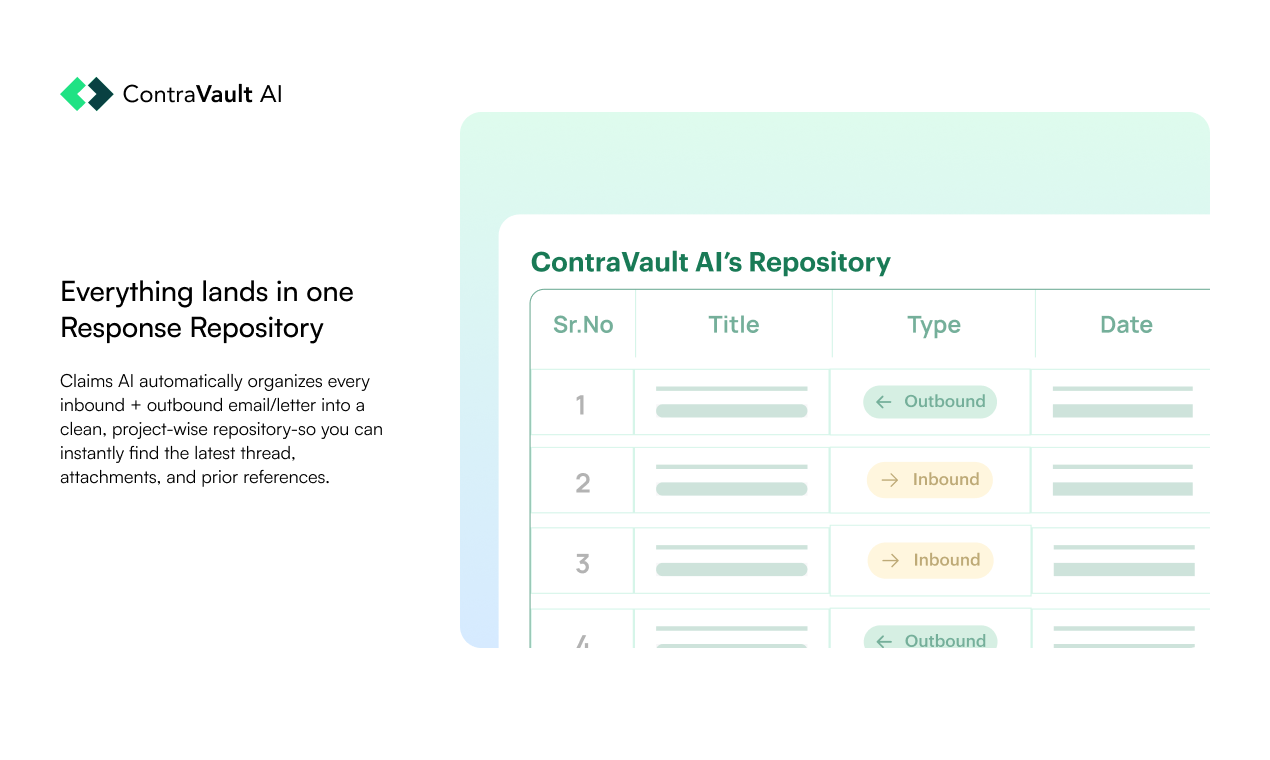Click the right arrow icon in row 3's Inbound badge
Viewport: 1270px width, 760px height.
tap(889, 561)
